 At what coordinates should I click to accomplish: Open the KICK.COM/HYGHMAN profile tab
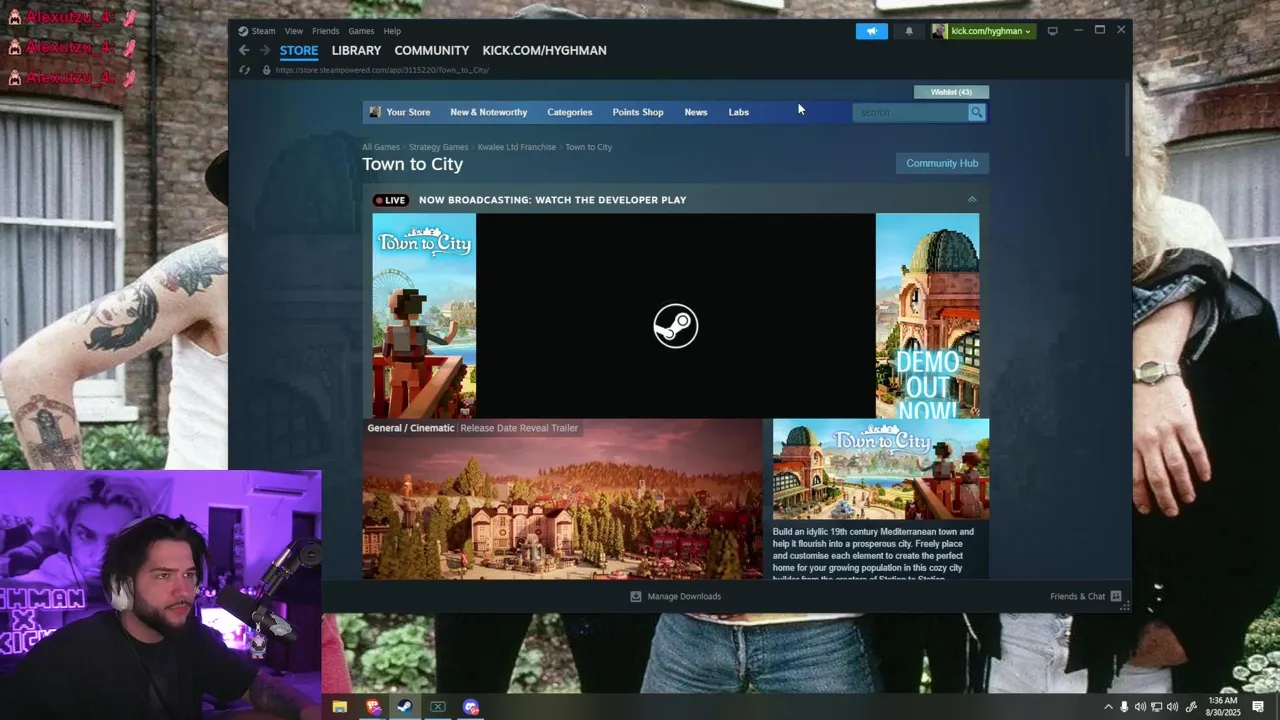[544, 50]
